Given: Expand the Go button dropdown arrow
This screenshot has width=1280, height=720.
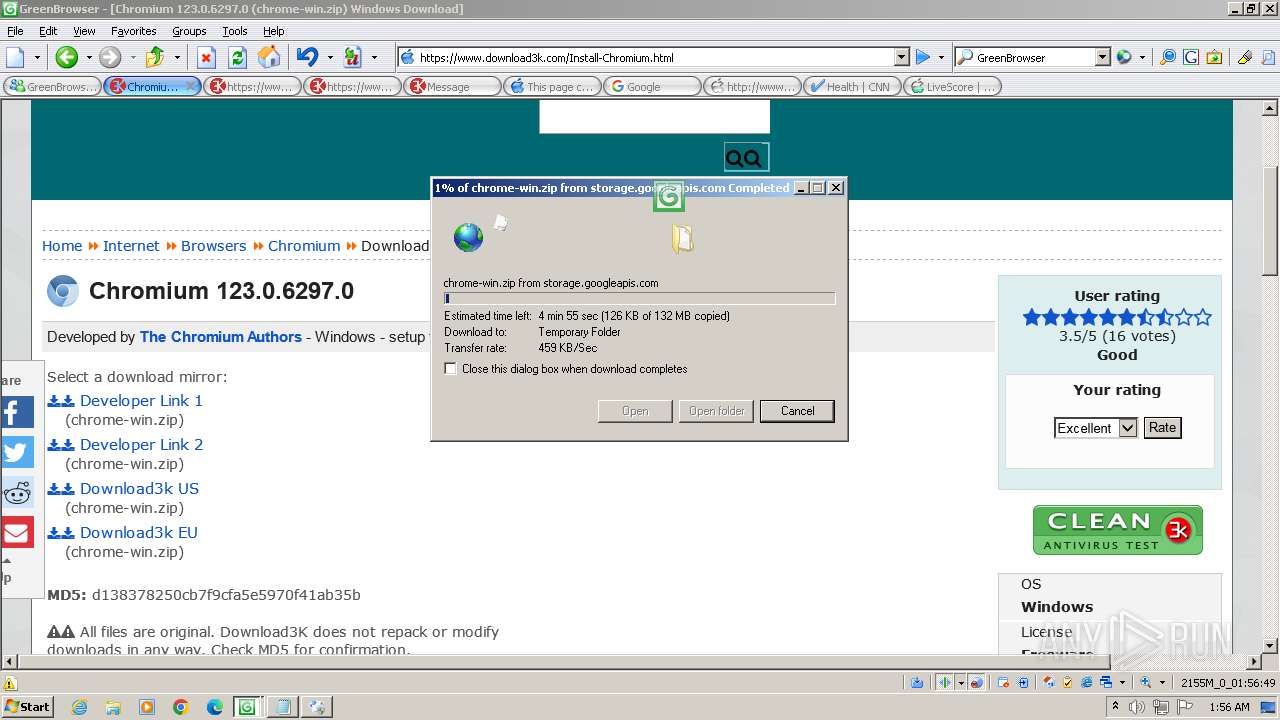Looking at the screenshot, I should coord(941,57).
